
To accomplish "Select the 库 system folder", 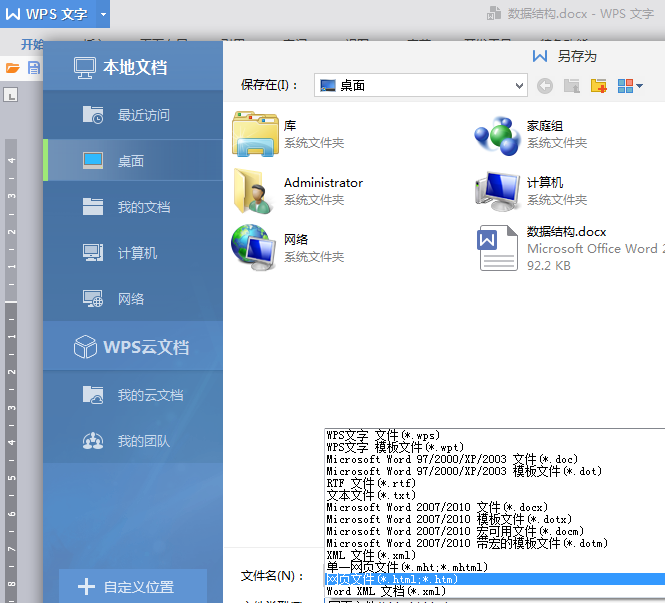I will click(x=288, y=134).
